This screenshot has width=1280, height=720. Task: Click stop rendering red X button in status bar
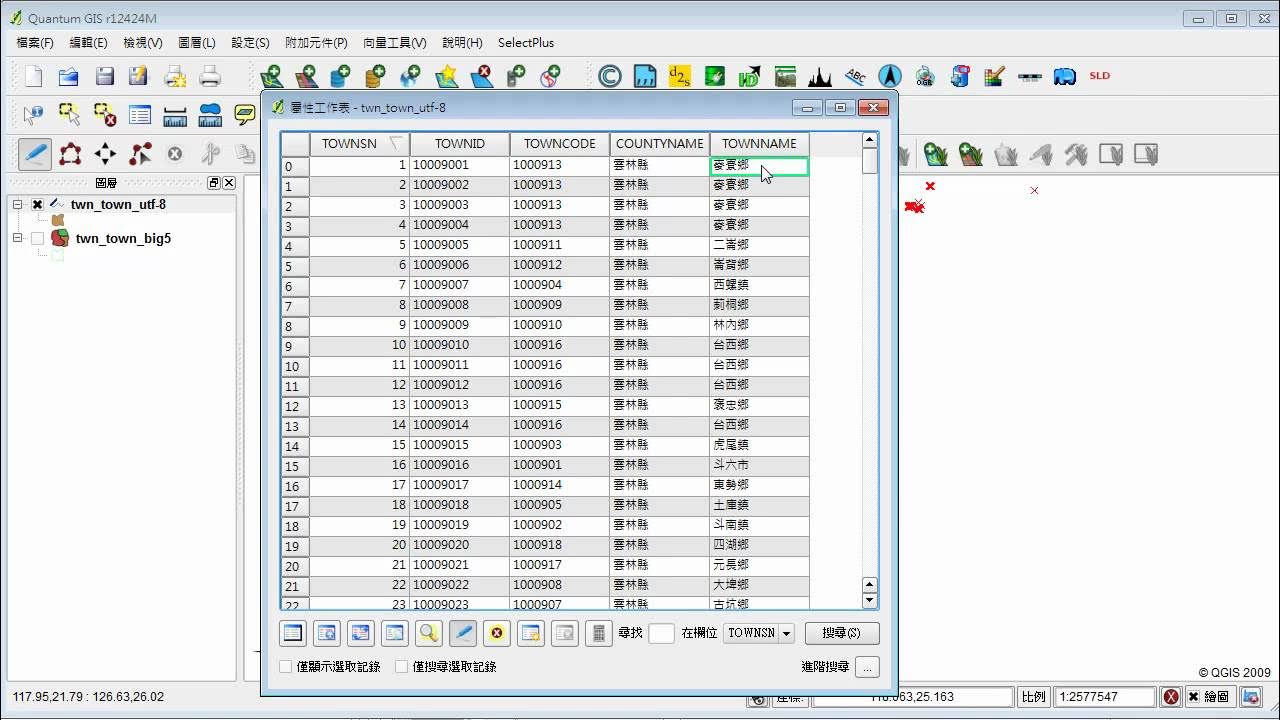click(x=1171, y=697)
